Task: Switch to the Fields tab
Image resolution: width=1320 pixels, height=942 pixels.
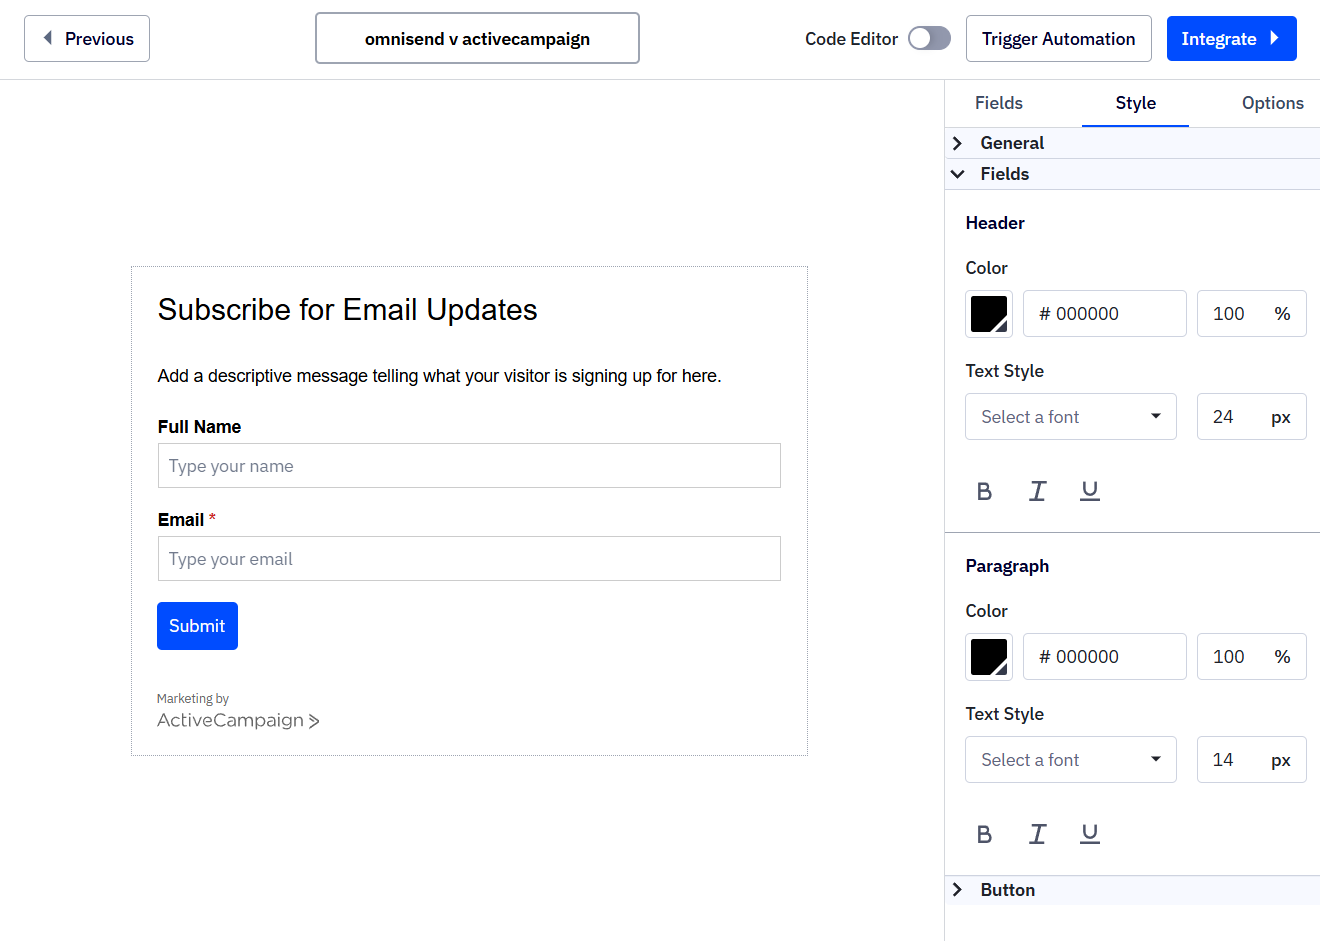Action: point(998,103)
